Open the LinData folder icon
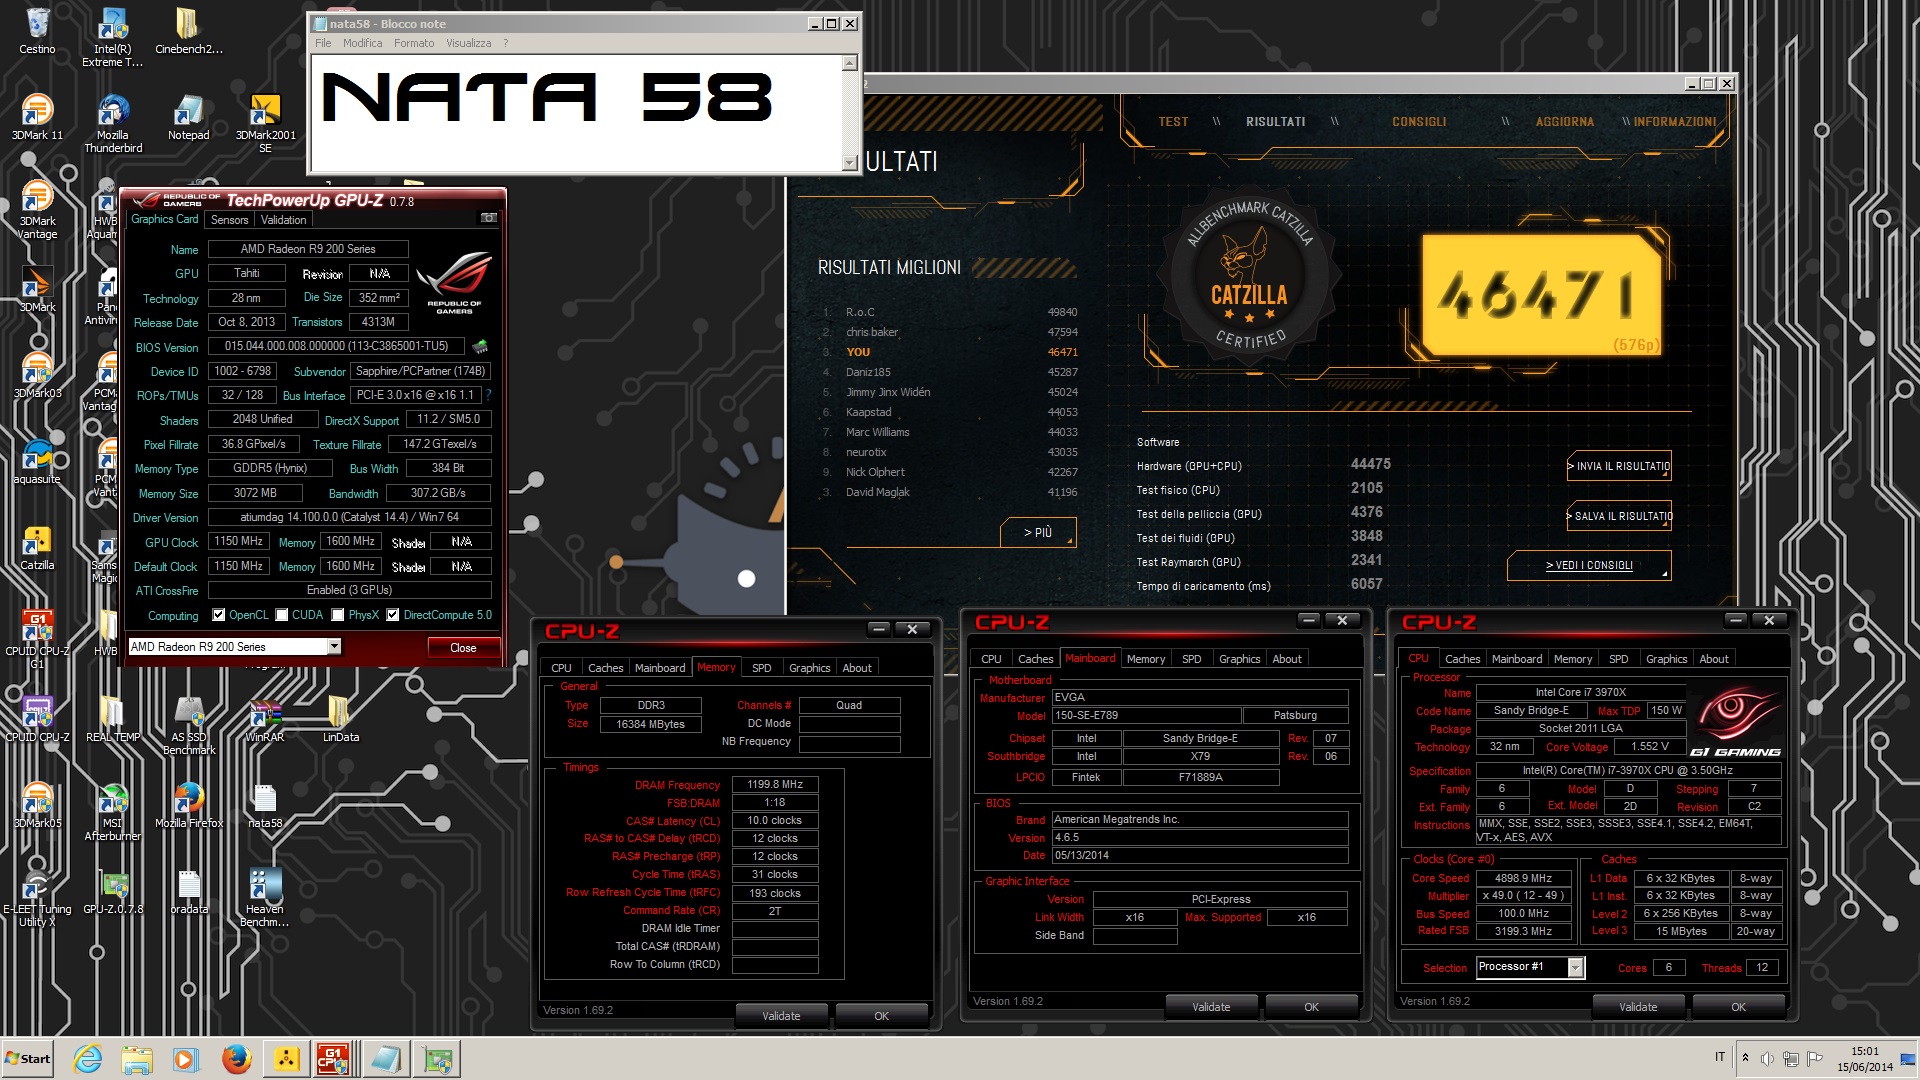1920x1080 pixels. click(x=340, y=718)
